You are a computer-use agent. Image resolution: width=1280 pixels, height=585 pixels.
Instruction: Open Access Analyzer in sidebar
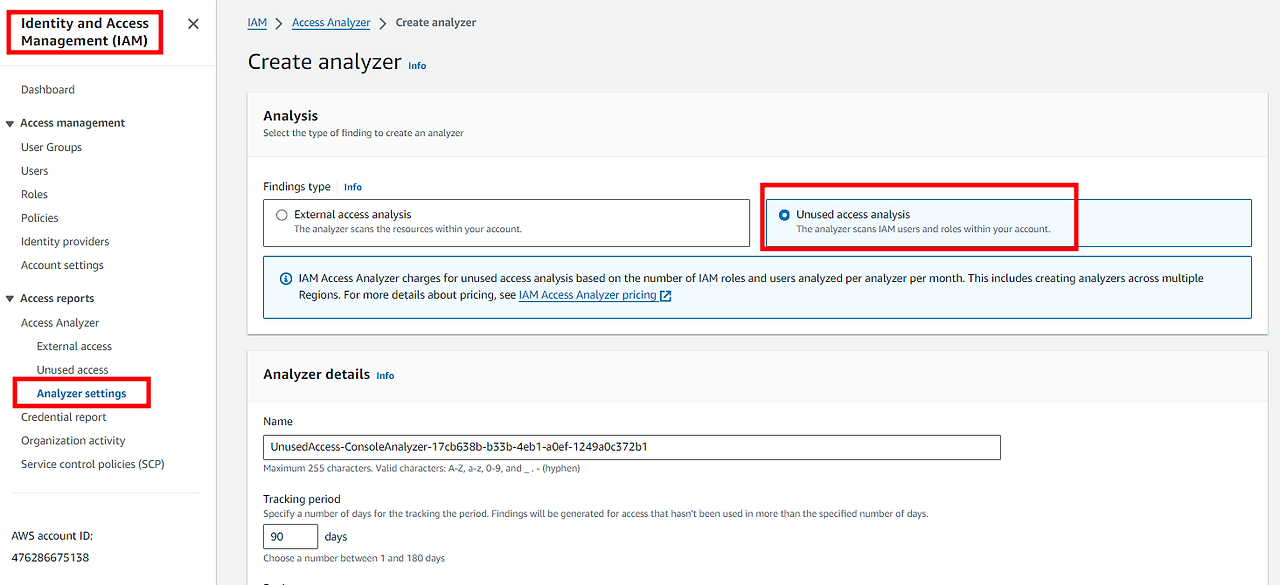coord(60,323)
